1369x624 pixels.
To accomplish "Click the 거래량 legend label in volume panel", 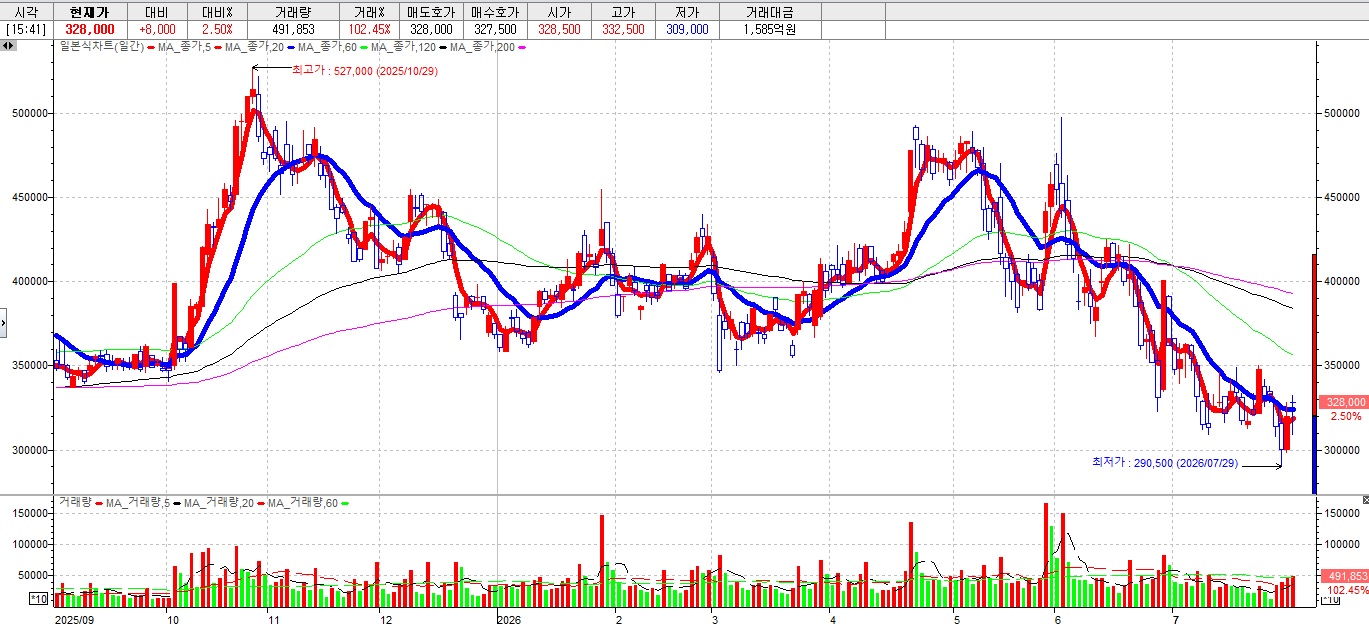I will click(75, 502).
